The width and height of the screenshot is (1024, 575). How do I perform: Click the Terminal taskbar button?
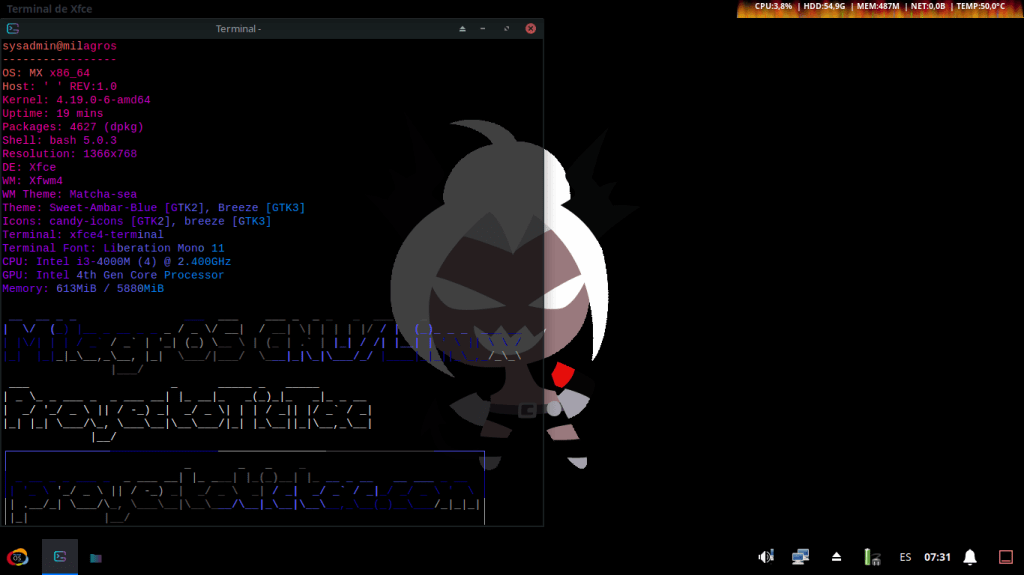click(x=60, y=557)
